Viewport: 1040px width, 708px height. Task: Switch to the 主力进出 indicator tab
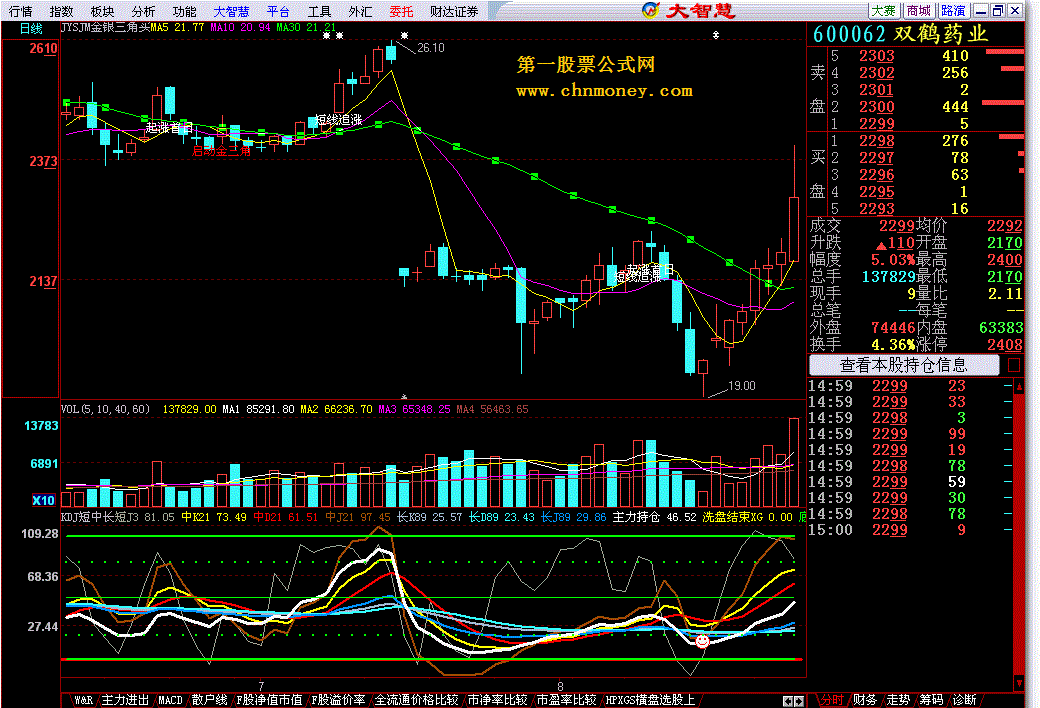pos(125,700)
